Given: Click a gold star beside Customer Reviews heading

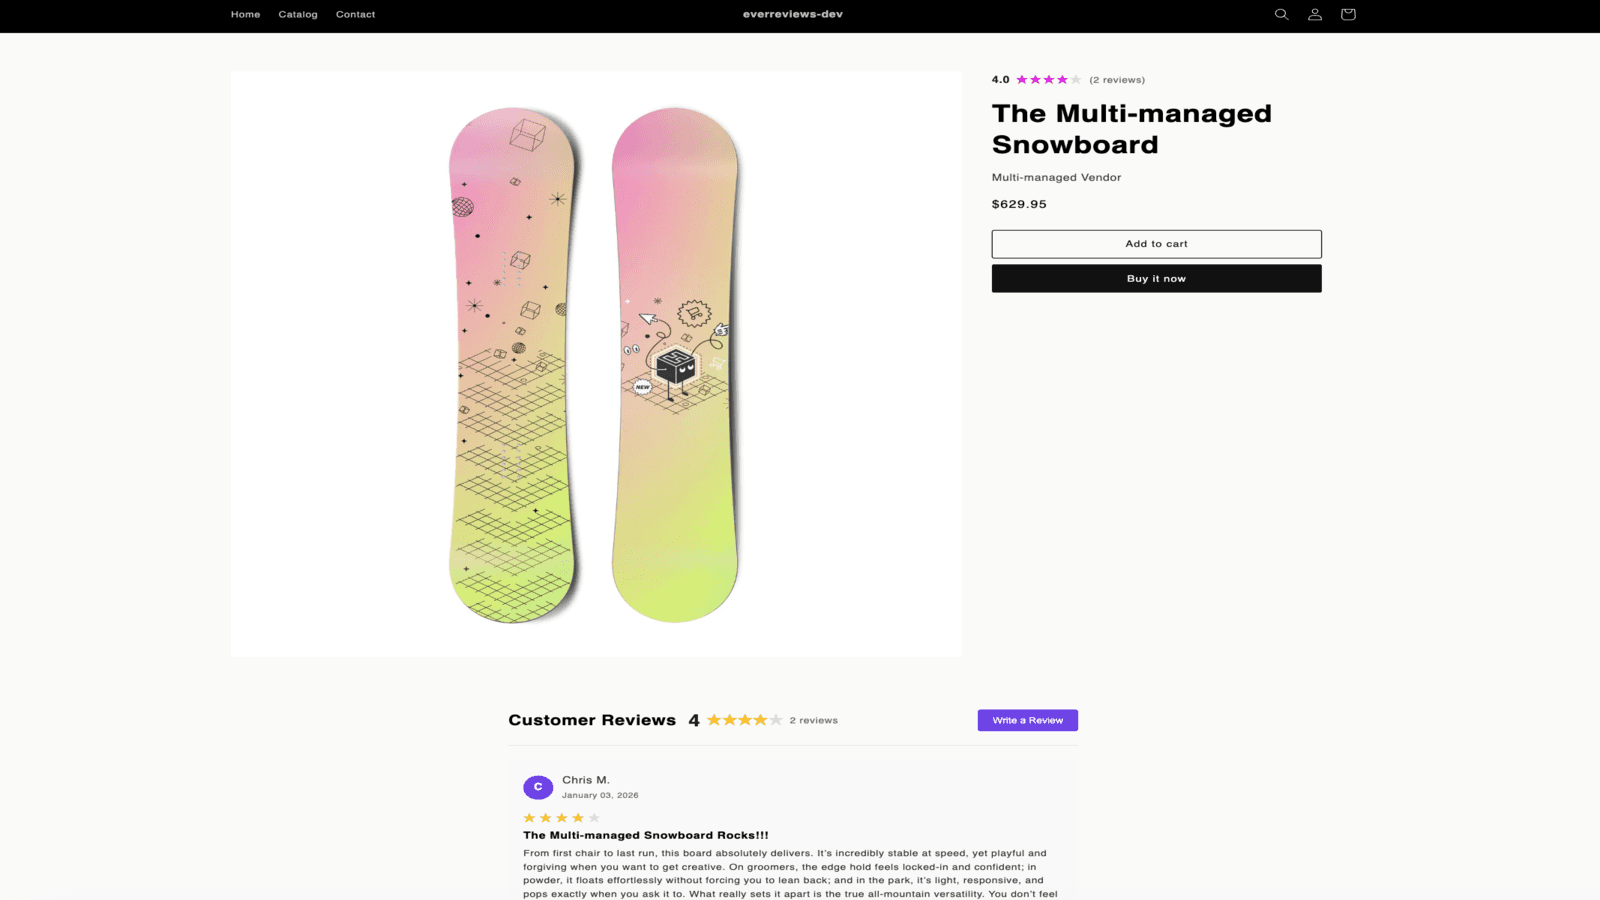Looking at the screenshot, I should (714, 719).
